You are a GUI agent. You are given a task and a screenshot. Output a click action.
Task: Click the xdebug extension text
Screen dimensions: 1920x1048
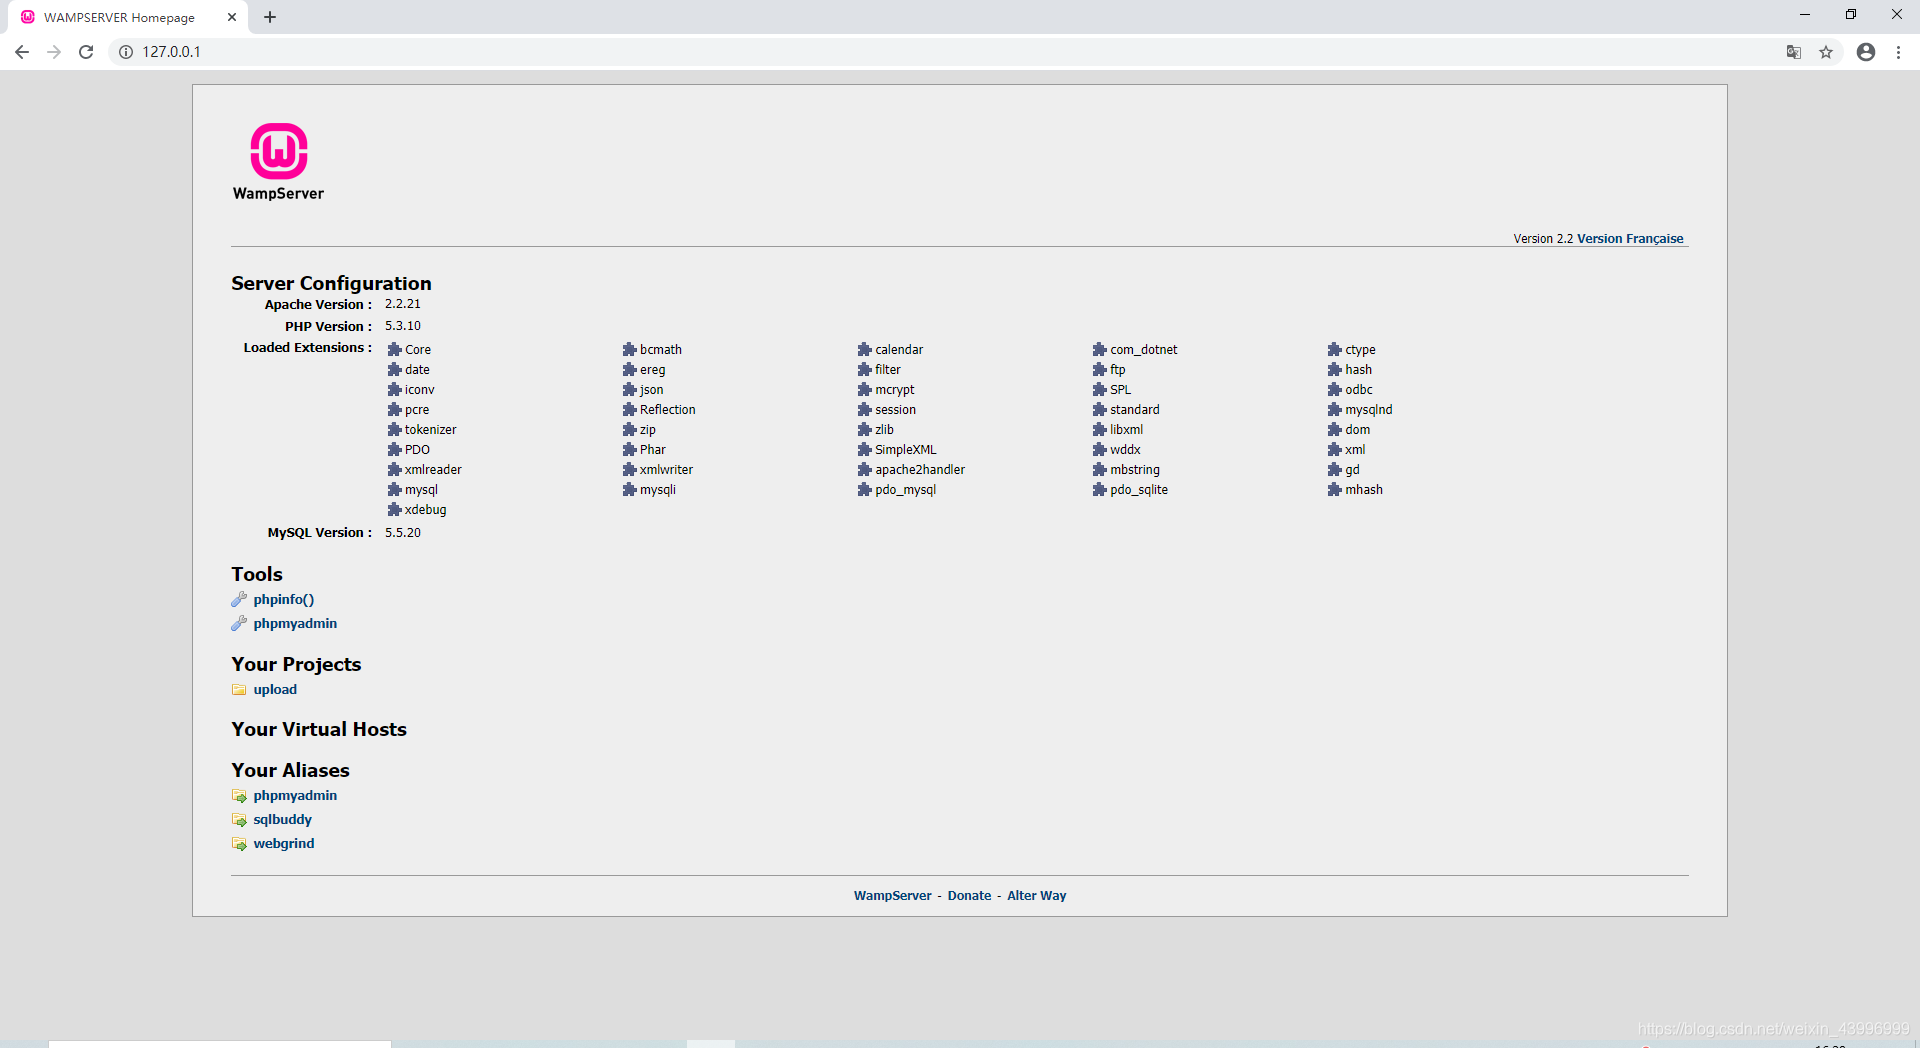point(425,509)
